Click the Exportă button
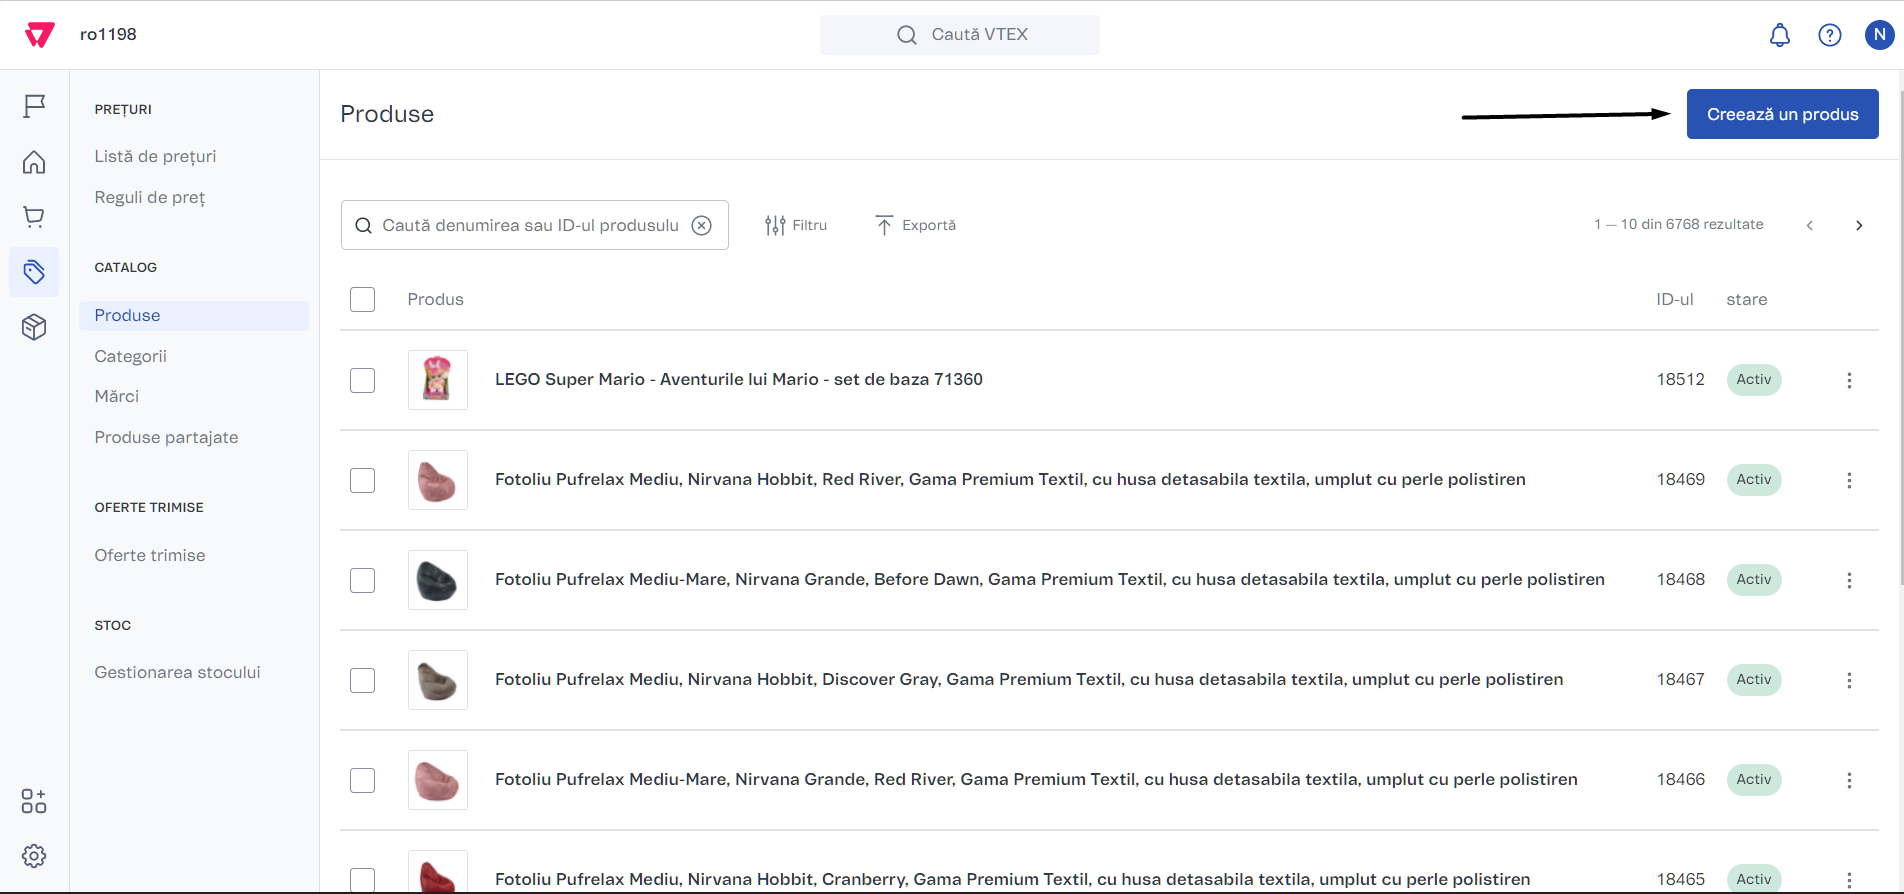Image resolution: width=1904 pixels, height=894 pixels. pyautogui.click(x=915, y=225)
